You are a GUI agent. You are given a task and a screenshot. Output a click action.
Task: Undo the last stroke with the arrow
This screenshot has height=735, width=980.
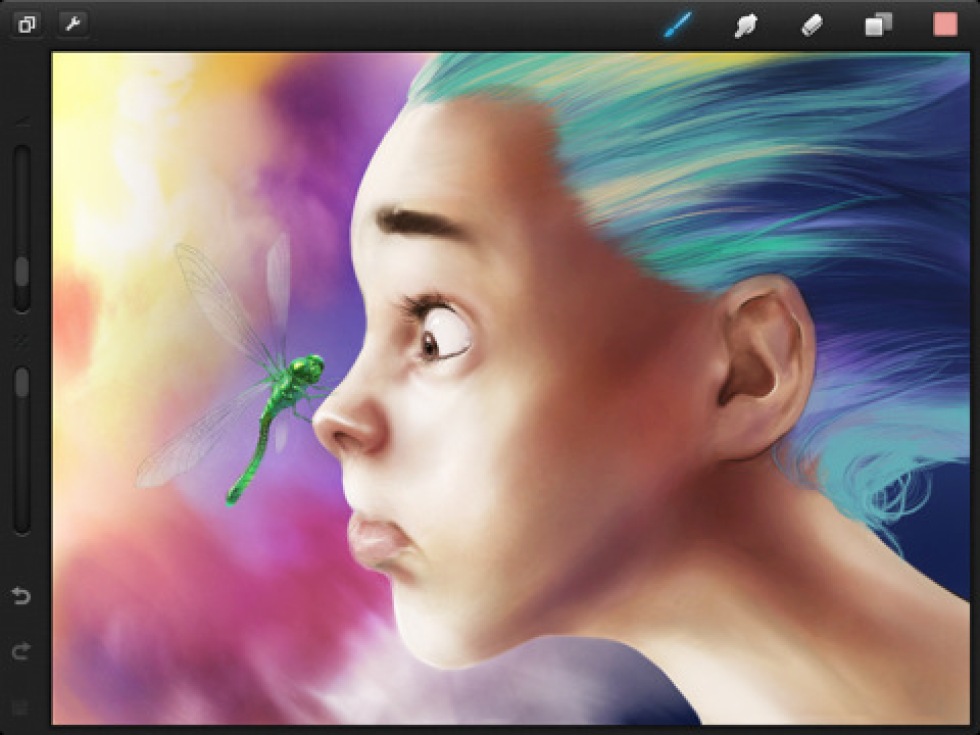[x=21, y=597]
